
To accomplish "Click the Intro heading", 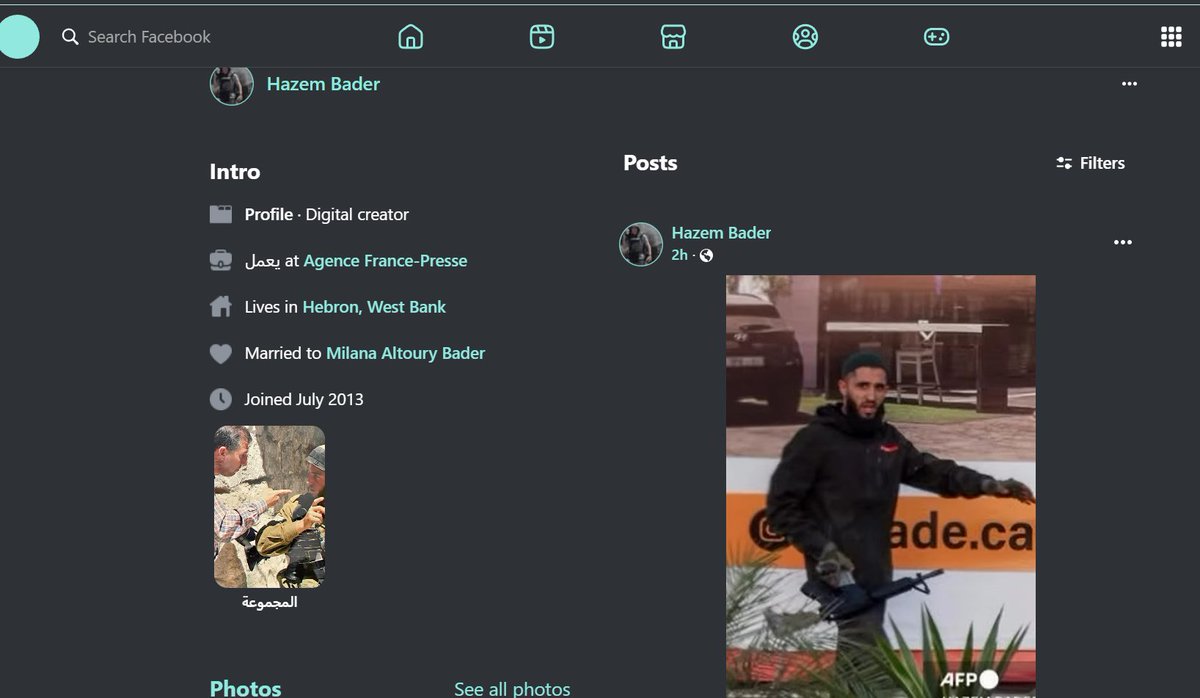I will (235, 172).
